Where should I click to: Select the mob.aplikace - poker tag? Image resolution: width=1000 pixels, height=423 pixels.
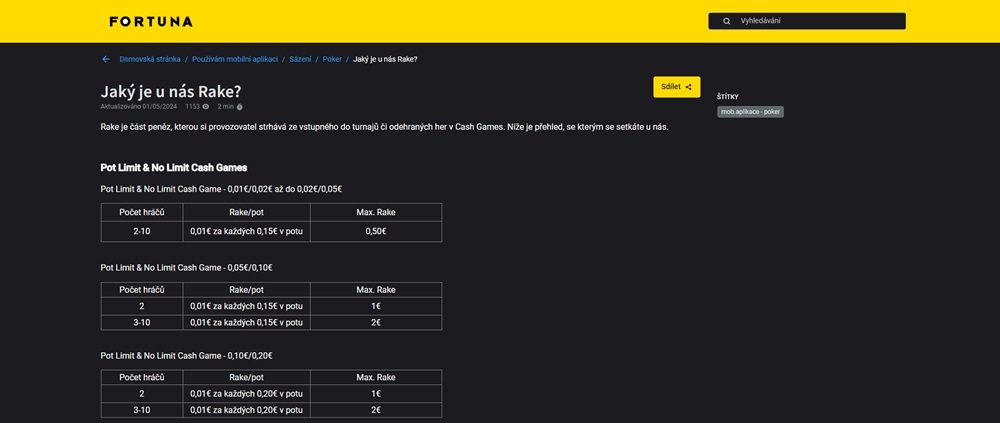(750, 112)
